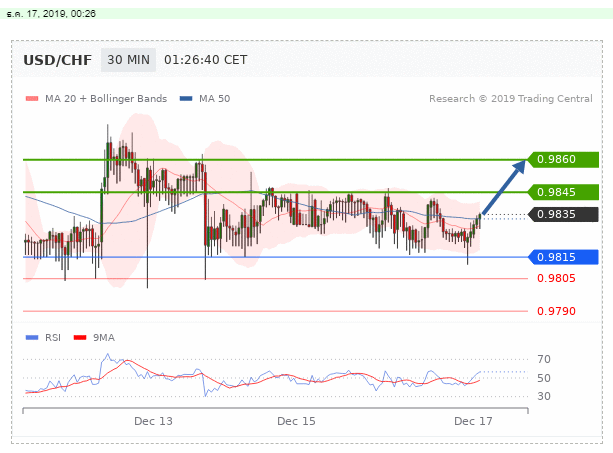Click the blue MA 50 legend swatch
The width and height of the screenshot is (613, 453).
click(186, 98)
